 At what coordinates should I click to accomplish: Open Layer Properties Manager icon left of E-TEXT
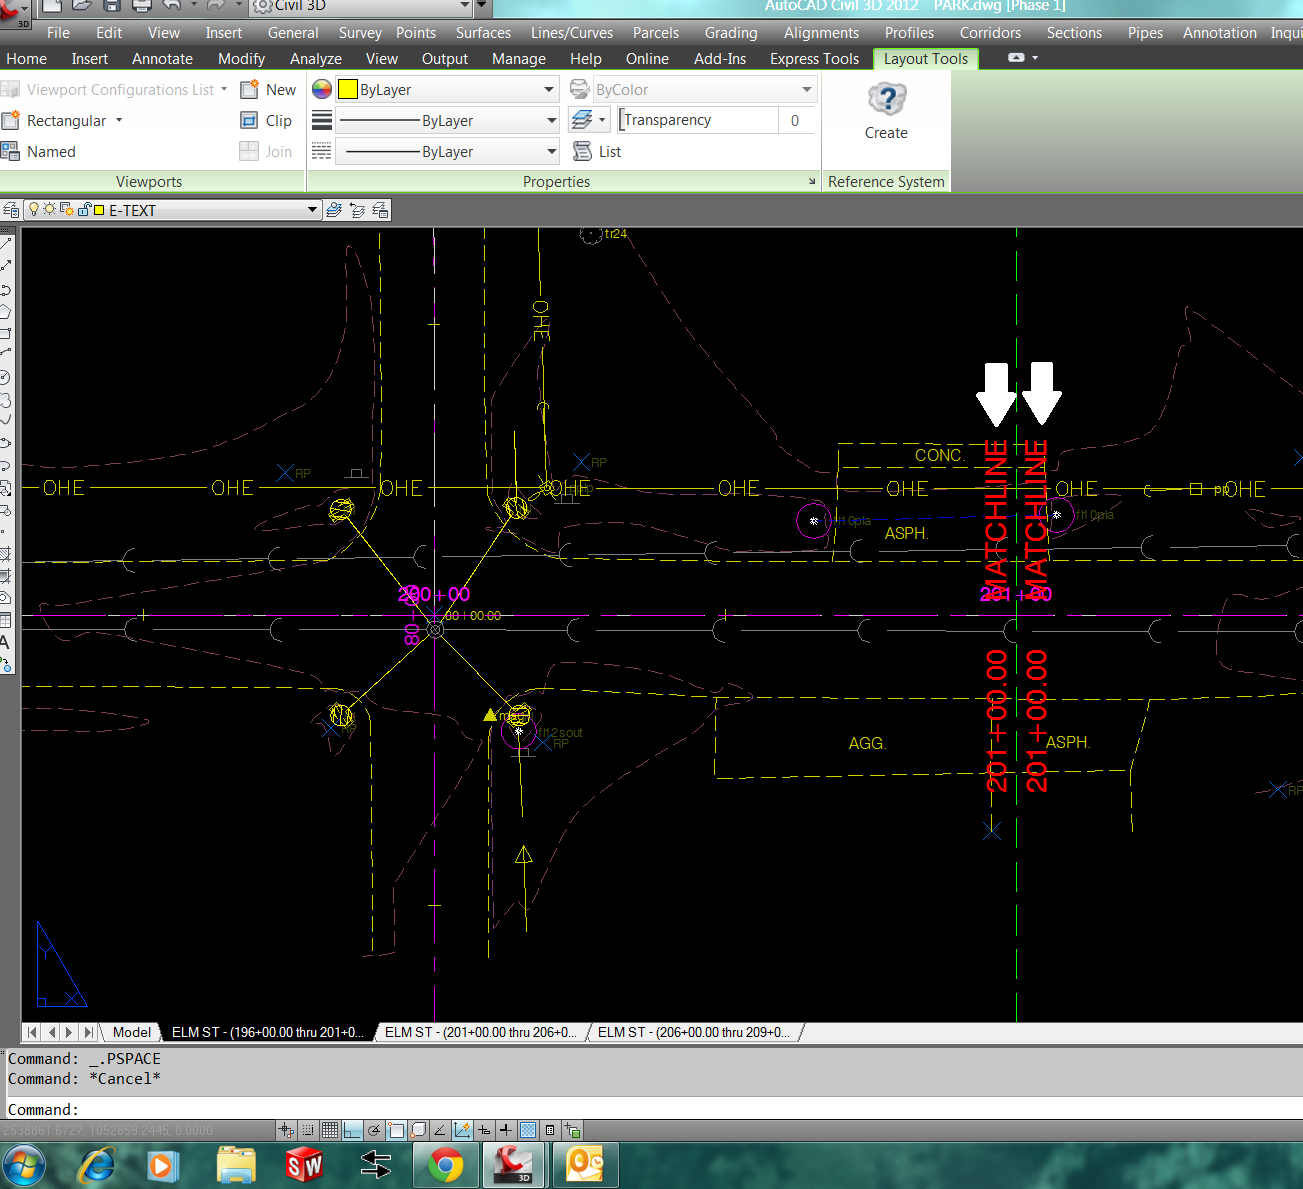(11, 210)
